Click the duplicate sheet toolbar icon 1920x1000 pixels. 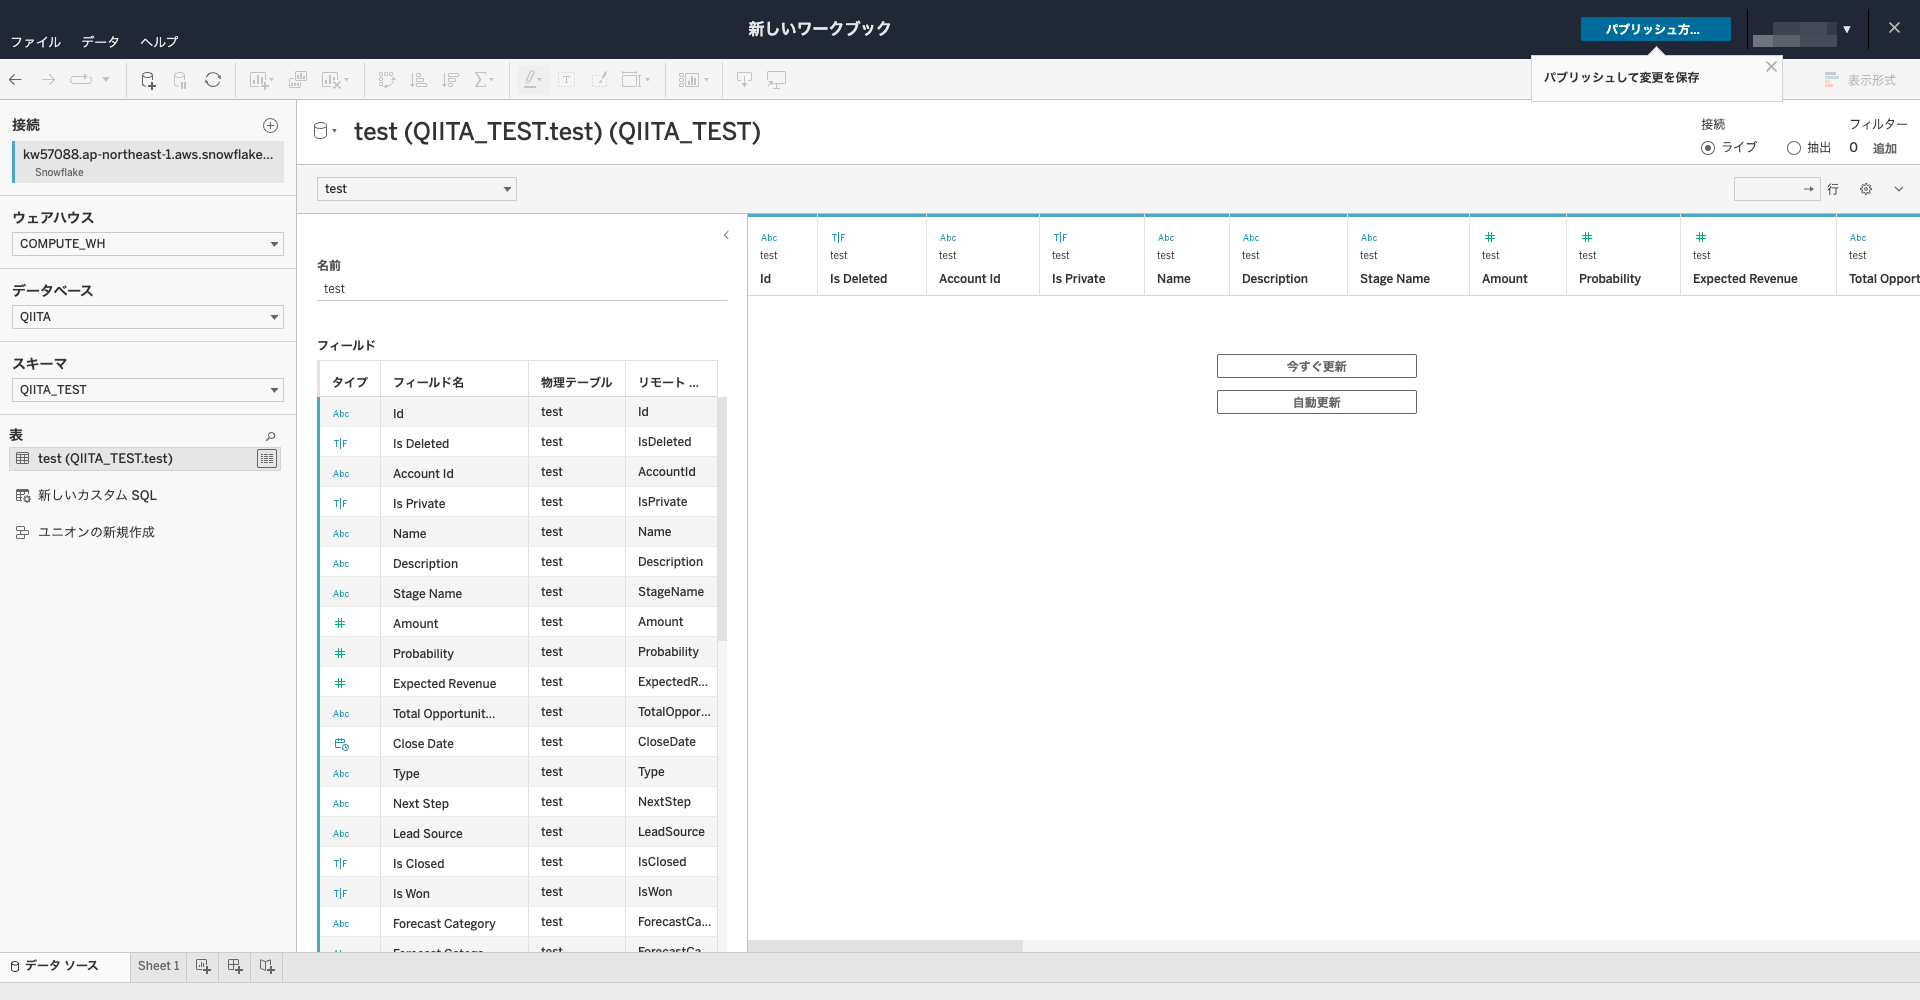pyautogui.click(x=298, y=80)
